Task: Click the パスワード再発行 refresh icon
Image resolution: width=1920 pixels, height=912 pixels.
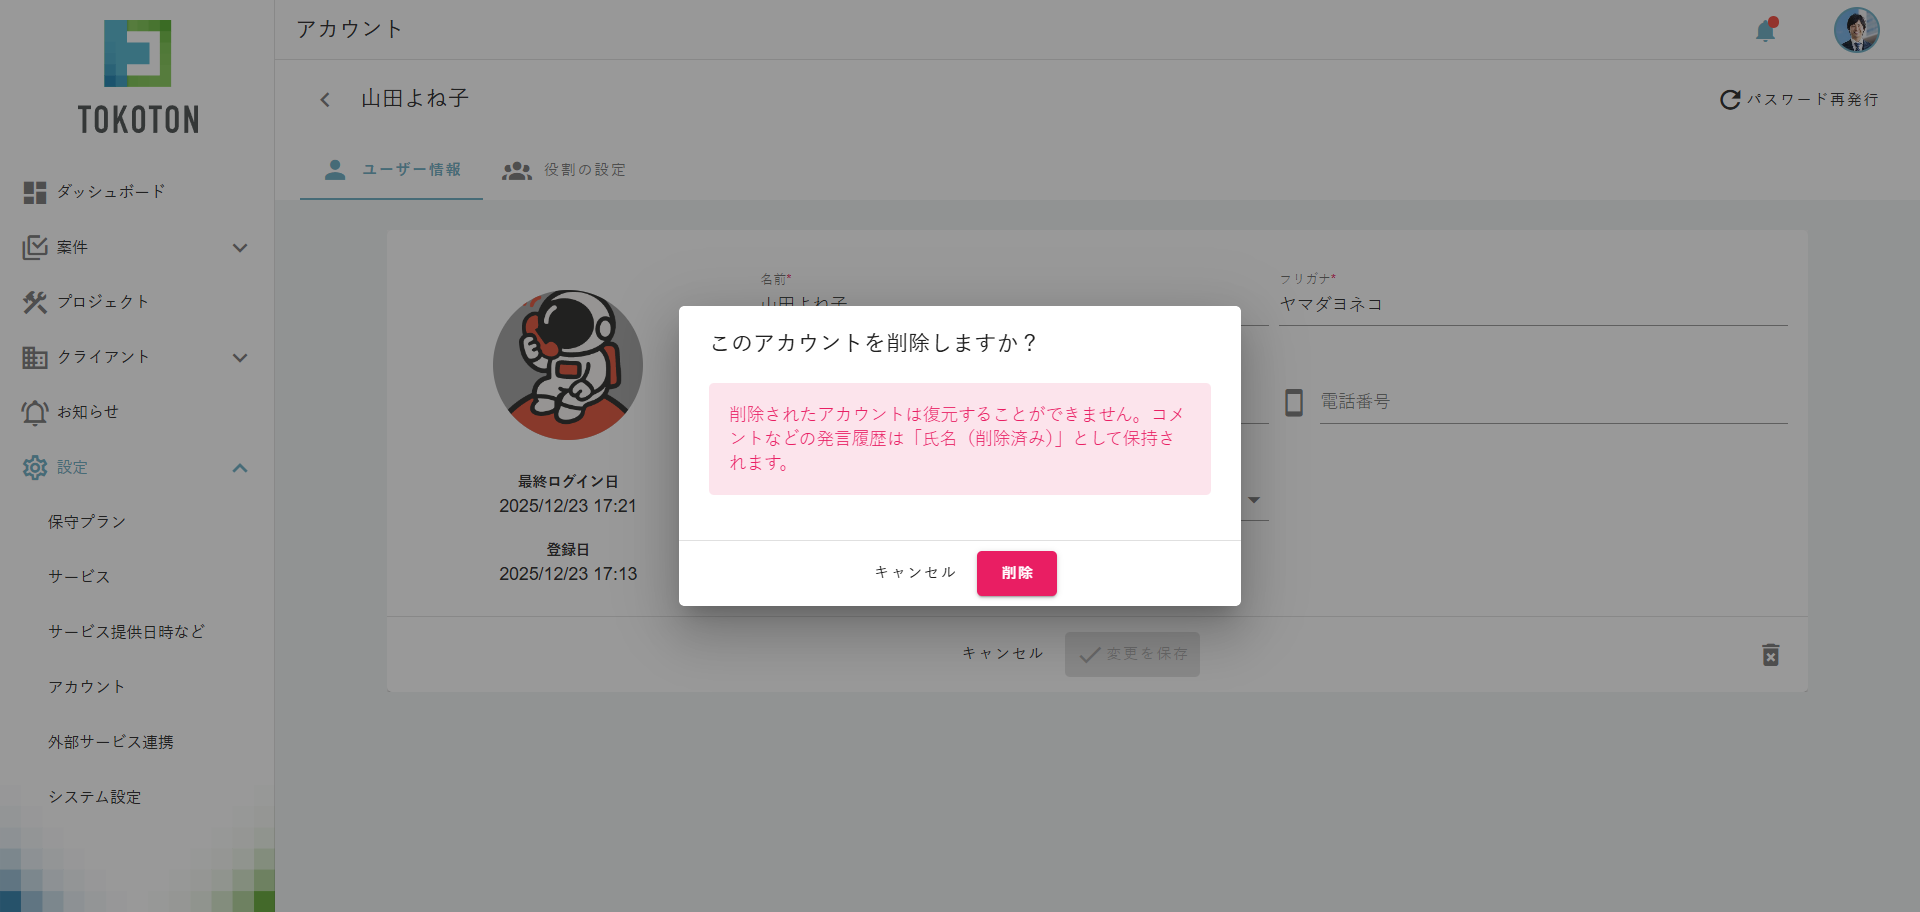Action: (1729, 99)
